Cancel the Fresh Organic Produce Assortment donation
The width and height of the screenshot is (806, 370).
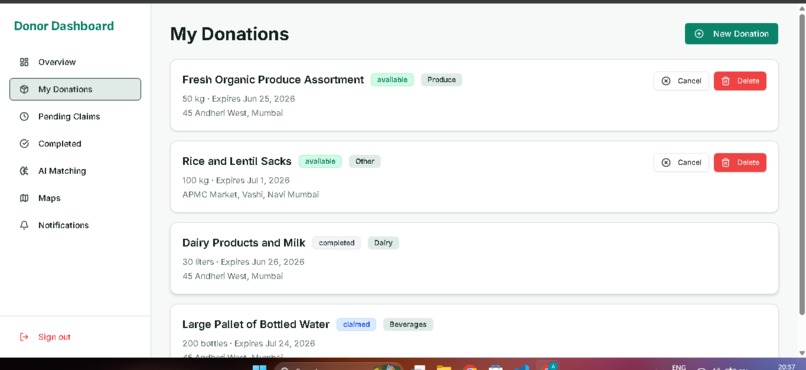click(681, 81)
